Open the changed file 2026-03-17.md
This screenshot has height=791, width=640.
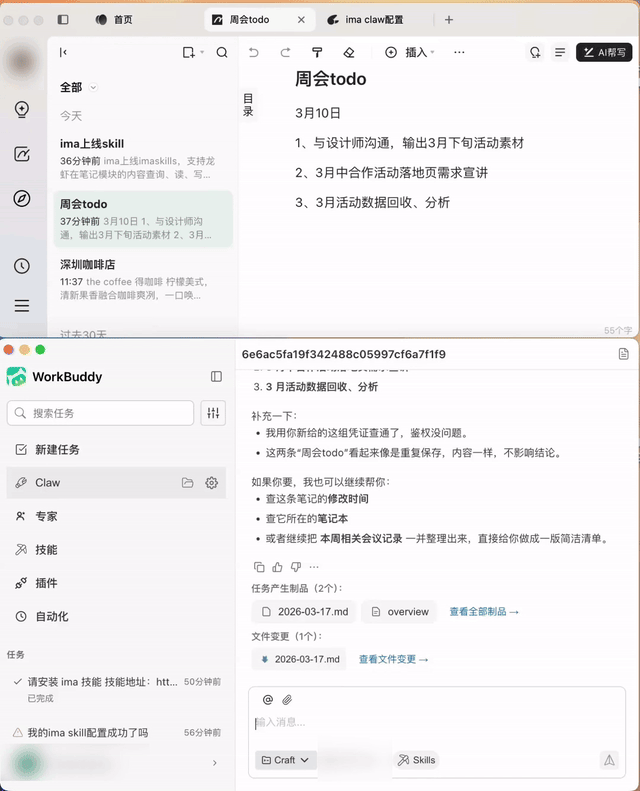299,659
